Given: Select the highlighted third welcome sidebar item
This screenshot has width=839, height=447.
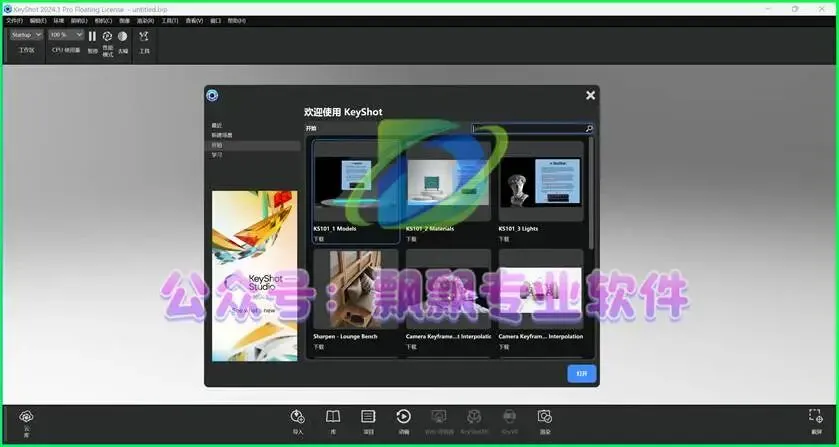Looking at the screenshot, I should [x=255, y=146].
